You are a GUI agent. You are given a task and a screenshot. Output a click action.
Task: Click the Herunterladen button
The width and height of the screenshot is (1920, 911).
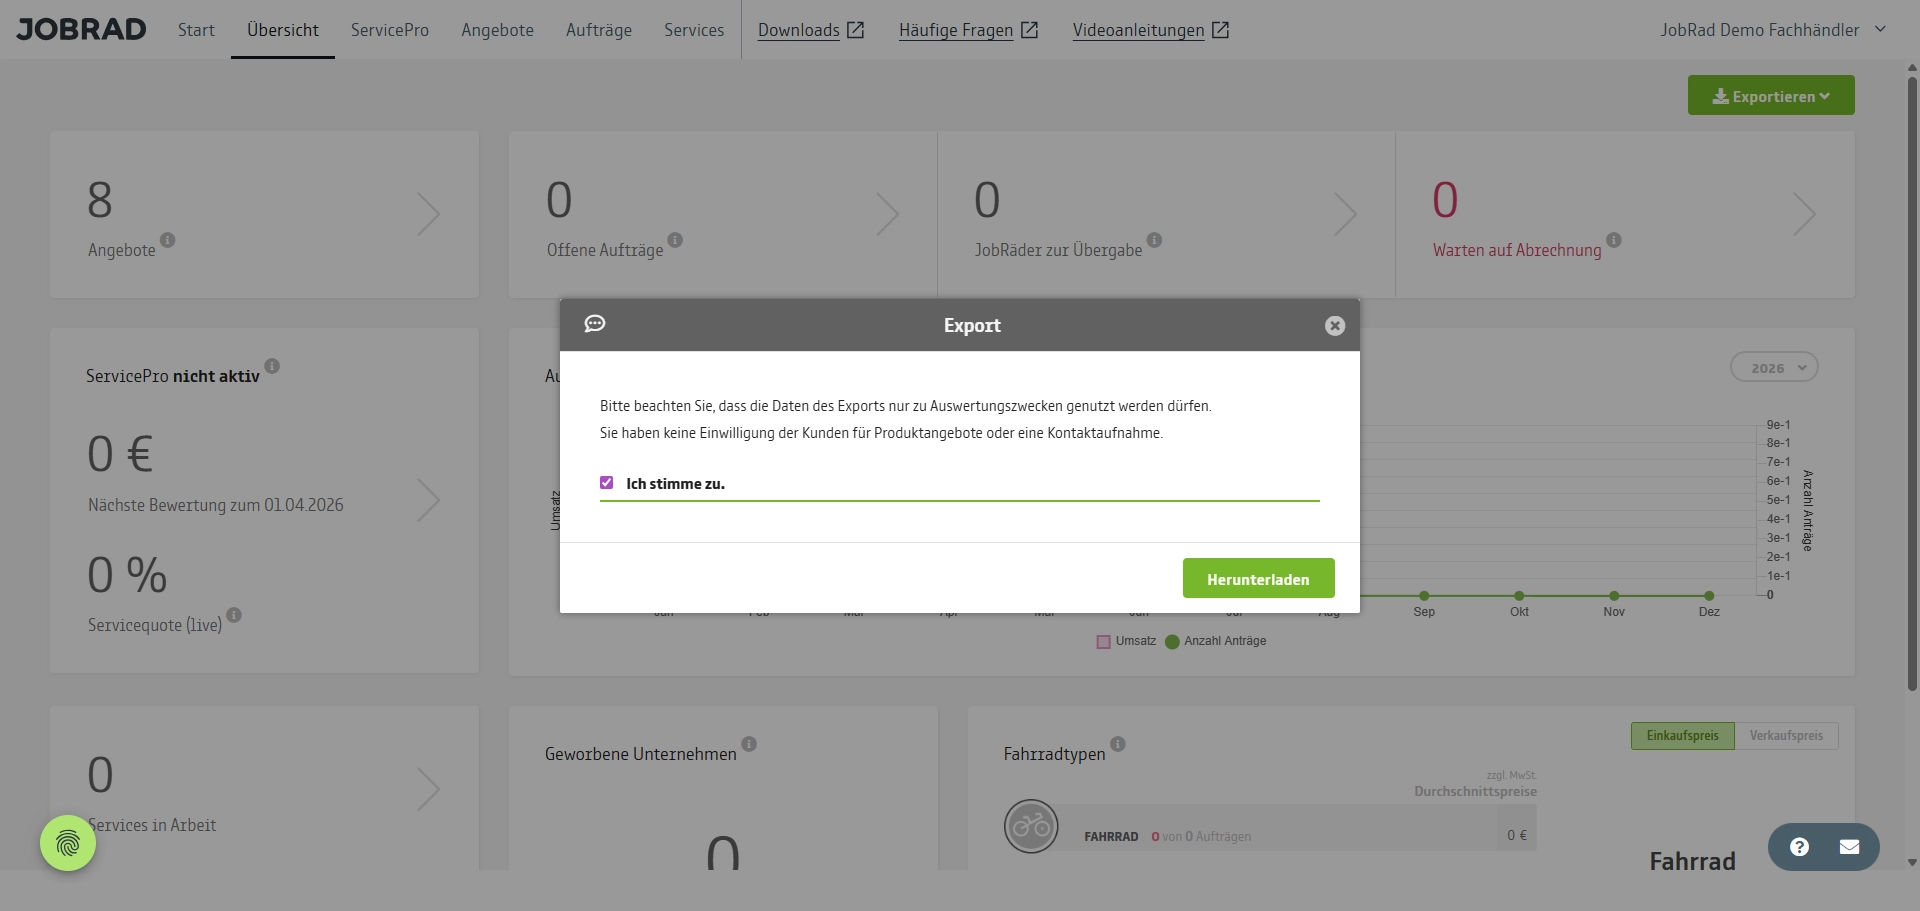[x=1258, y=578]
